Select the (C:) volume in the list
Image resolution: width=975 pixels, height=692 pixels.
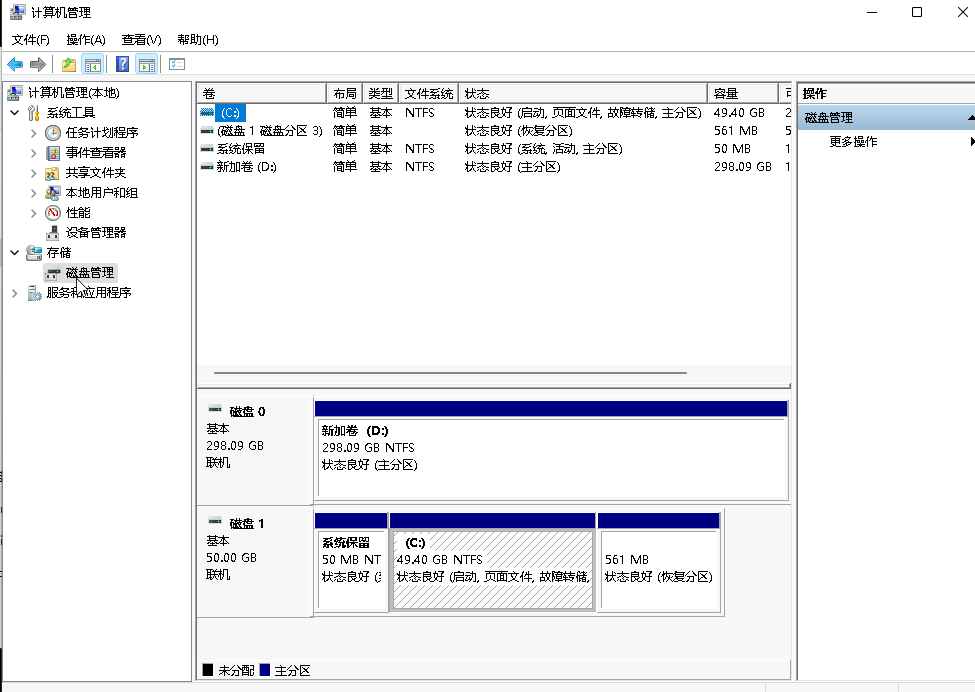click(x=230, y=113)
